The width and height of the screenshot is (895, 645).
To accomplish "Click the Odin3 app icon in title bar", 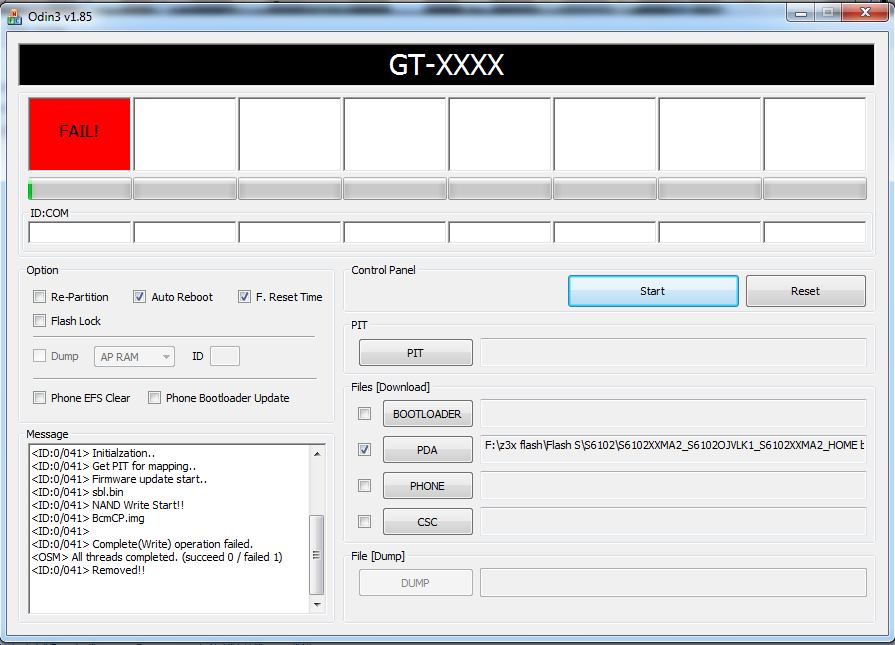I will [x=14, y=17].
